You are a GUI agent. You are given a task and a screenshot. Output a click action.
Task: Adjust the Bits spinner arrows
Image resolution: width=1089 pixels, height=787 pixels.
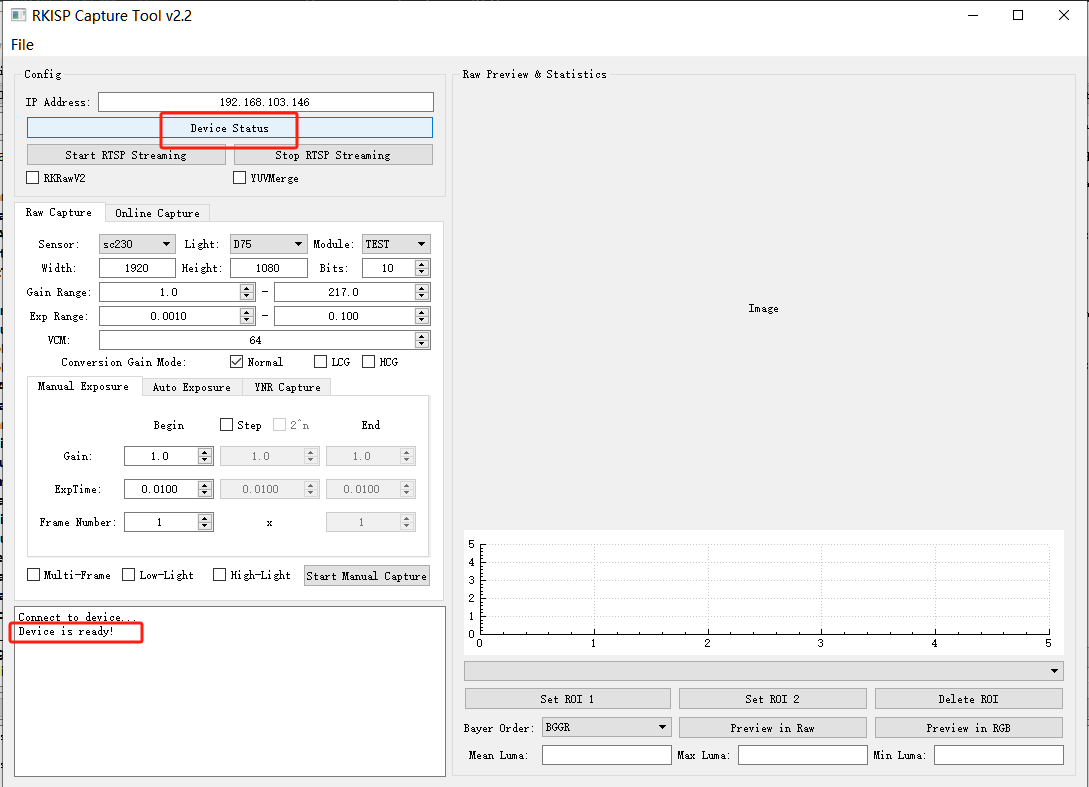tap(422, 268)
